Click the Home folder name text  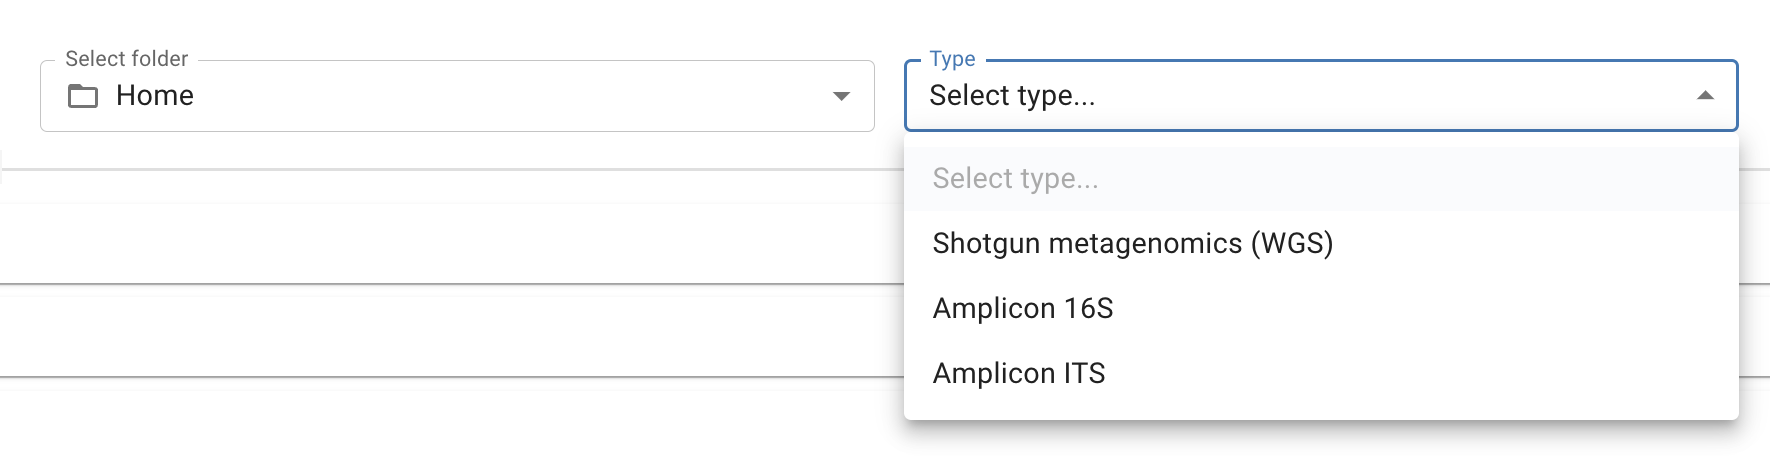point(155,96)
